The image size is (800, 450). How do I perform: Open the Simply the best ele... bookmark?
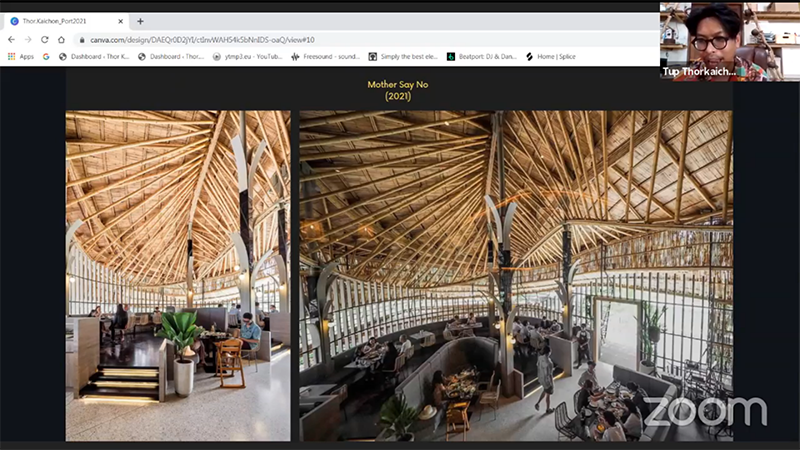403,57
